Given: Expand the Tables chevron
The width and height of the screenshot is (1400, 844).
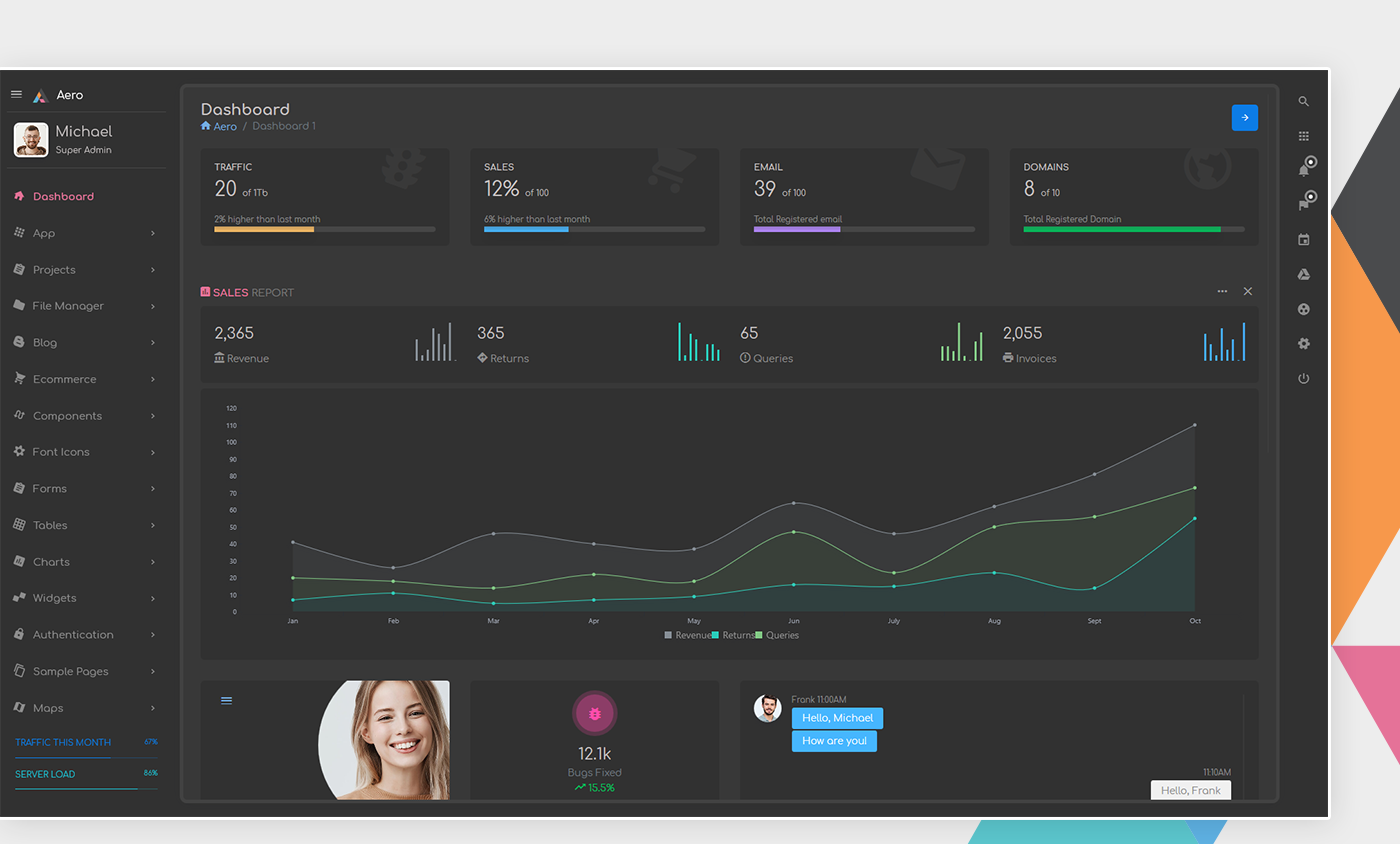Looking at the screenshot, I should coord(153,525).
